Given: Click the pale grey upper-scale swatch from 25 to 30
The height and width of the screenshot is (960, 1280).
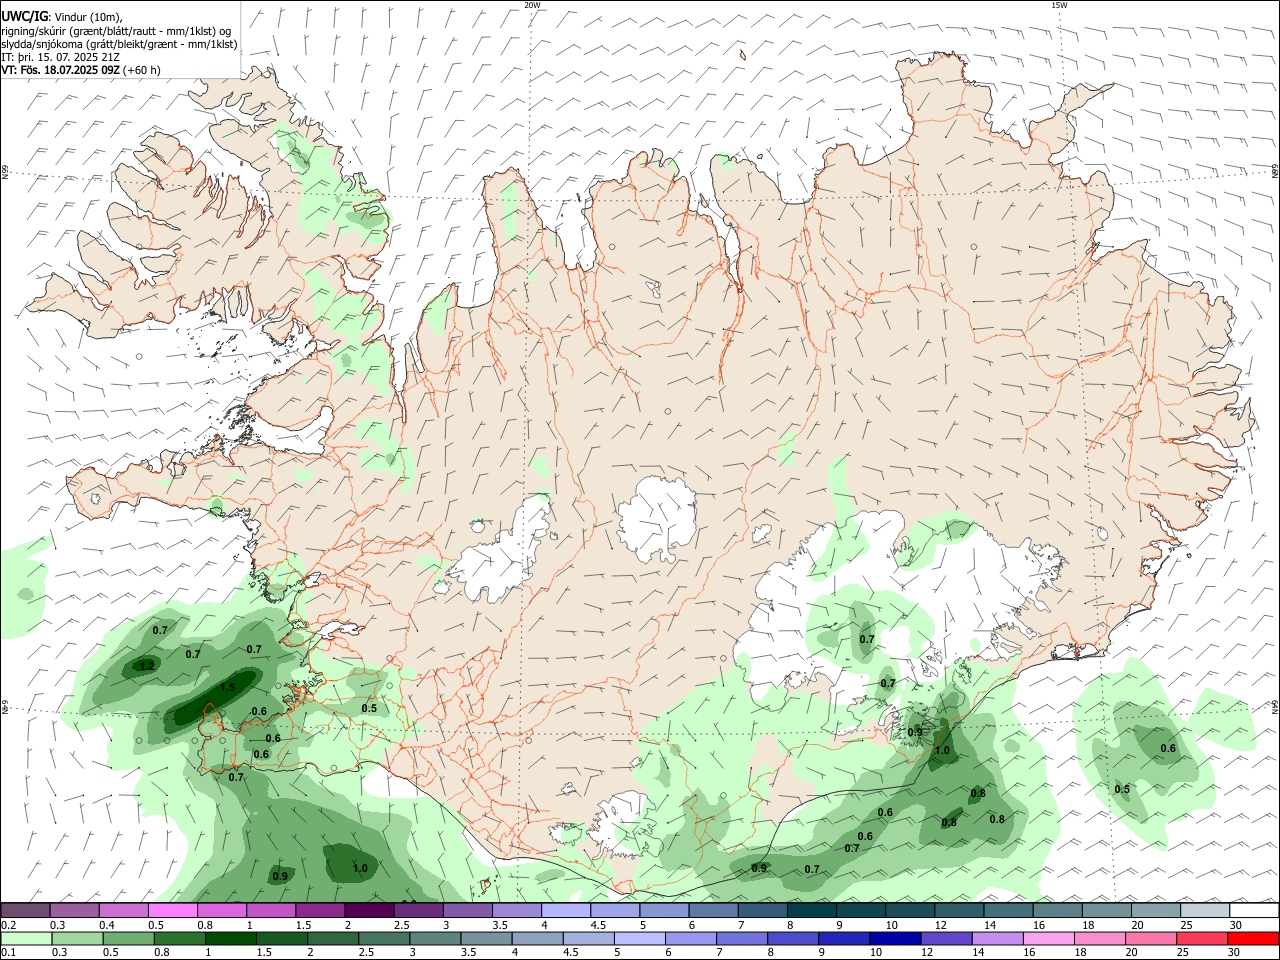Looking at the screenshot, I should pyautogui.click(x=1206, y=910).
